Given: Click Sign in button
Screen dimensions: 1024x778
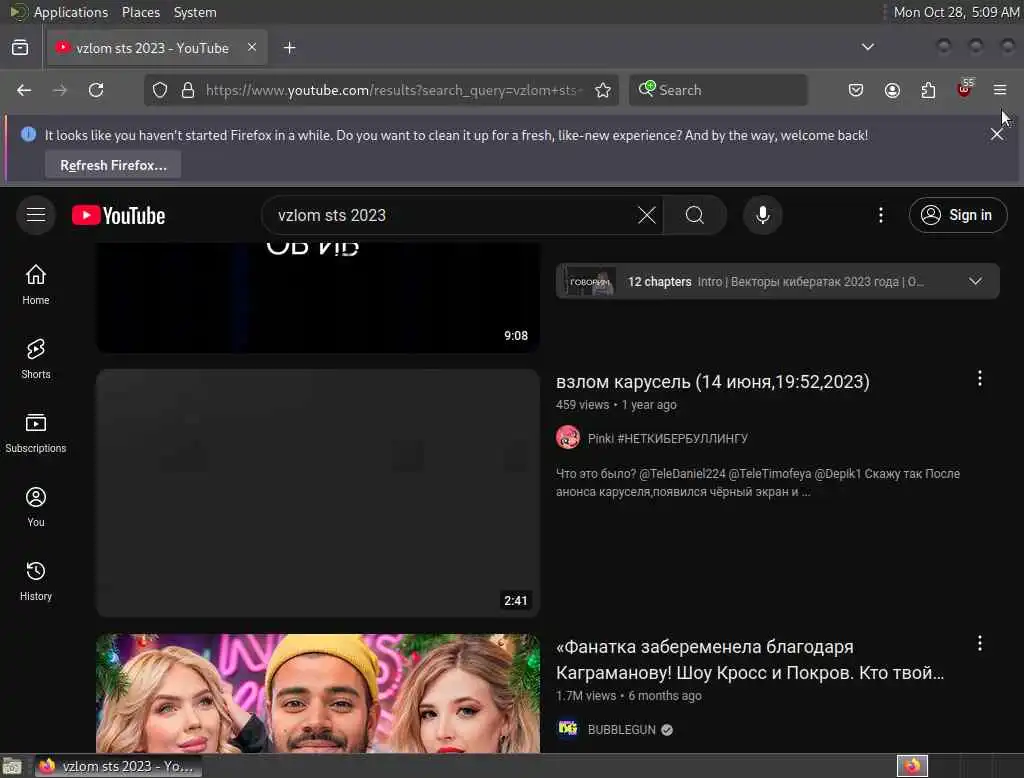Looking at the screenshot, I should click(x=957, y=215).
